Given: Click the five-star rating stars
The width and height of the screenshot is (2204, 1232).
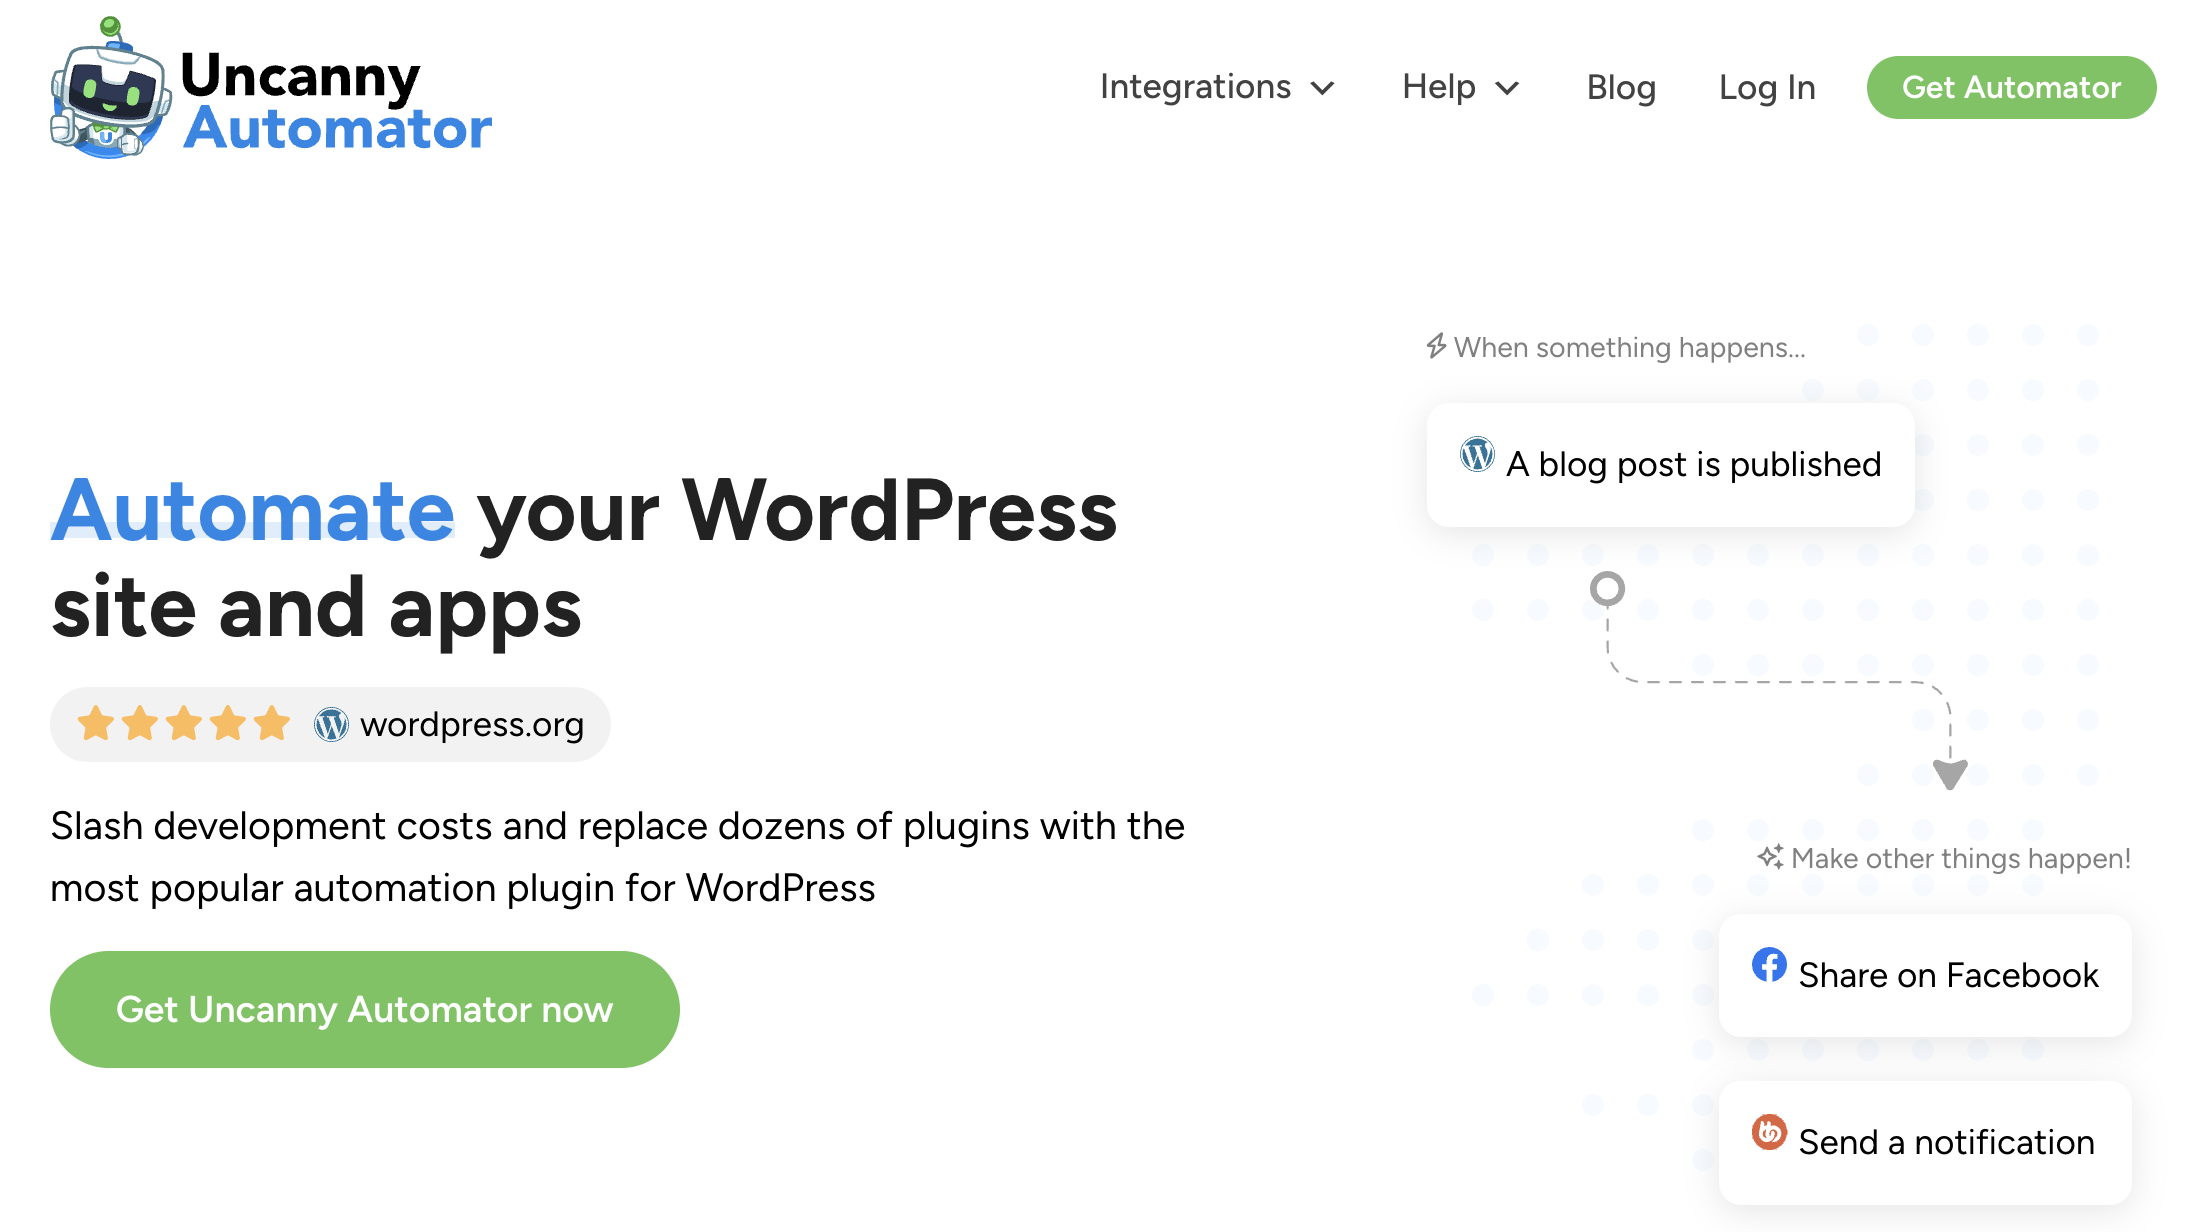Looking at the screenshot, I should (184, 723).
